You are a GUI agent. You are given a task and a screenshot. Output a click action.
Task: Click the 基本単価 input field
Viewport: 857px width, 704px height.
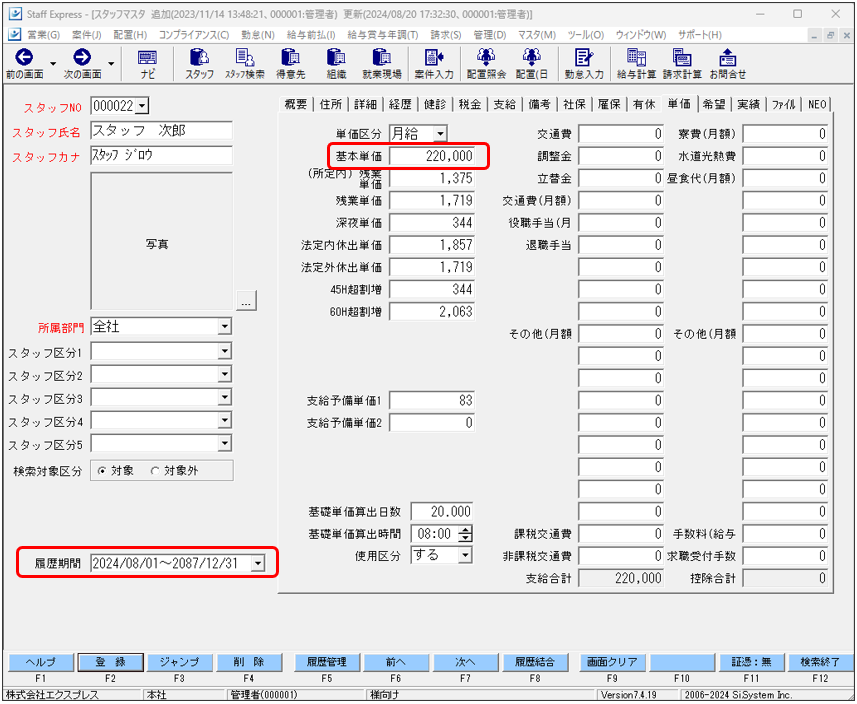(432, 156)
